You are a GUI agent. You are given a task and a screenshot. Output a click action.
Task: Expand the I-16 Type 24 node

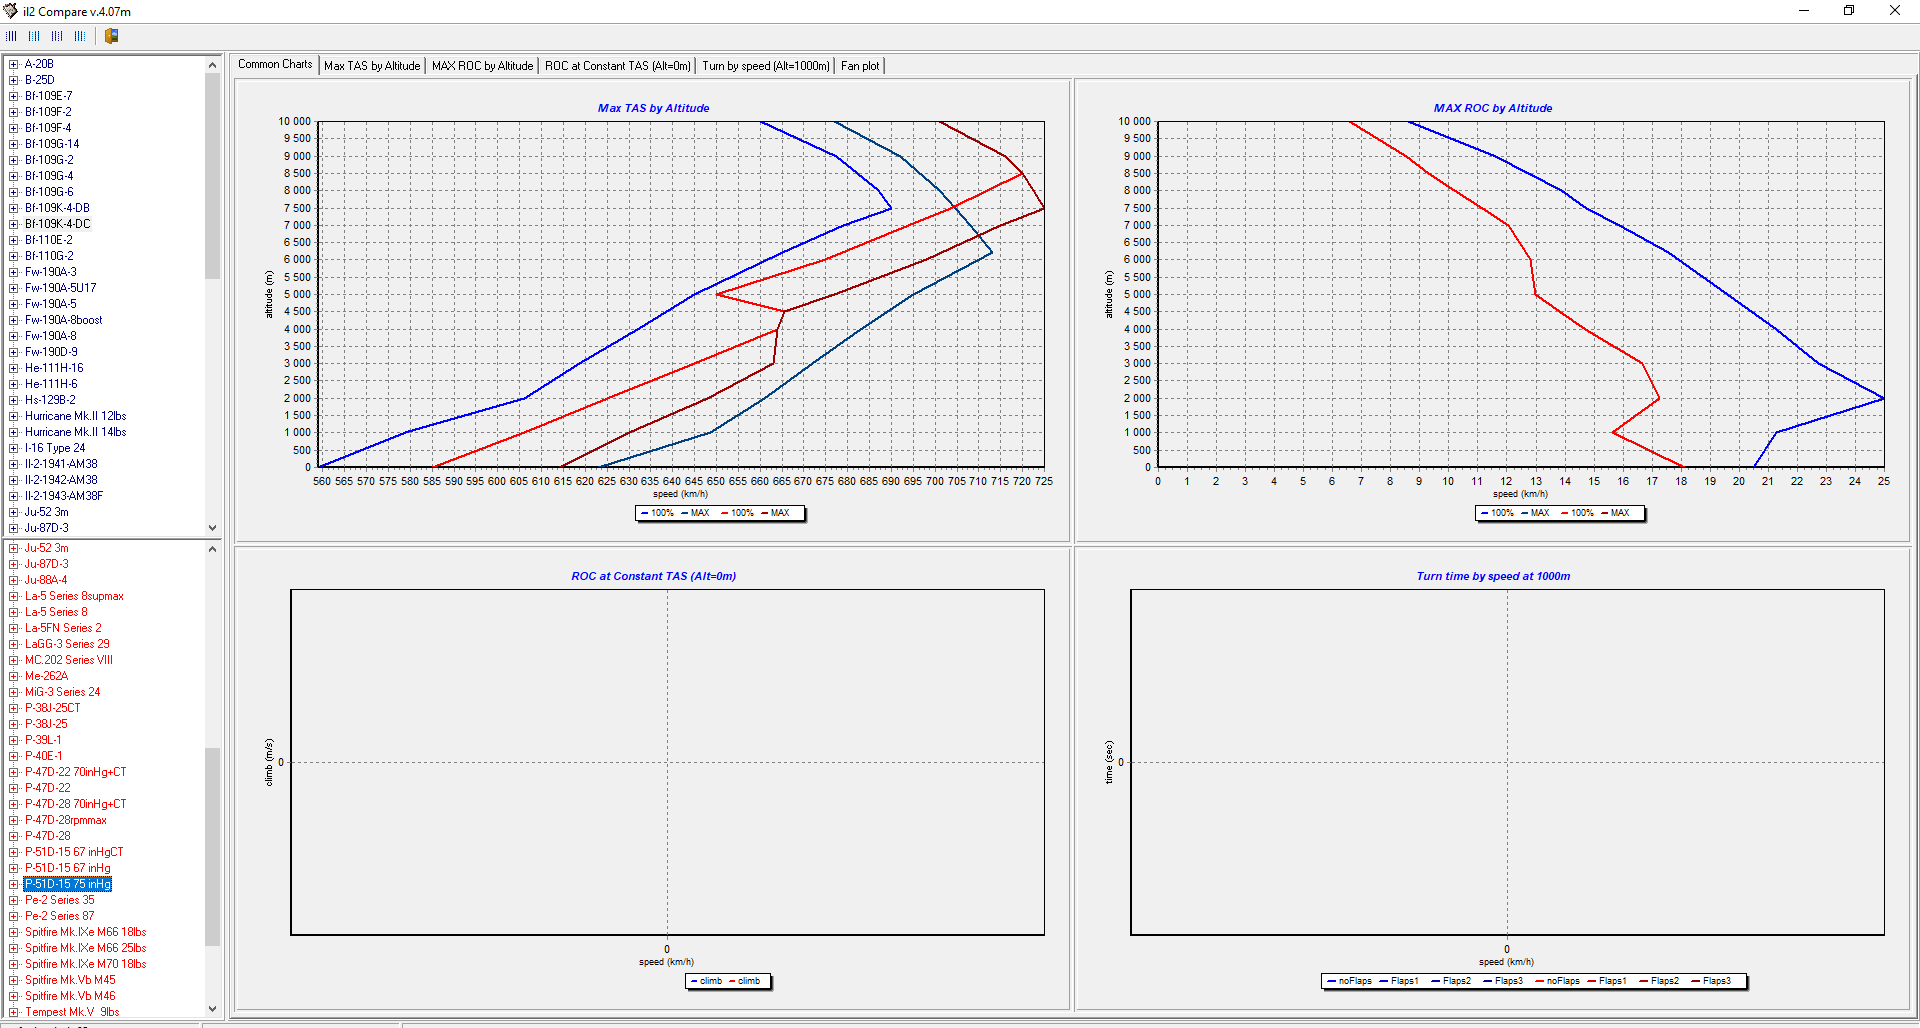click(x=14, y=448)
